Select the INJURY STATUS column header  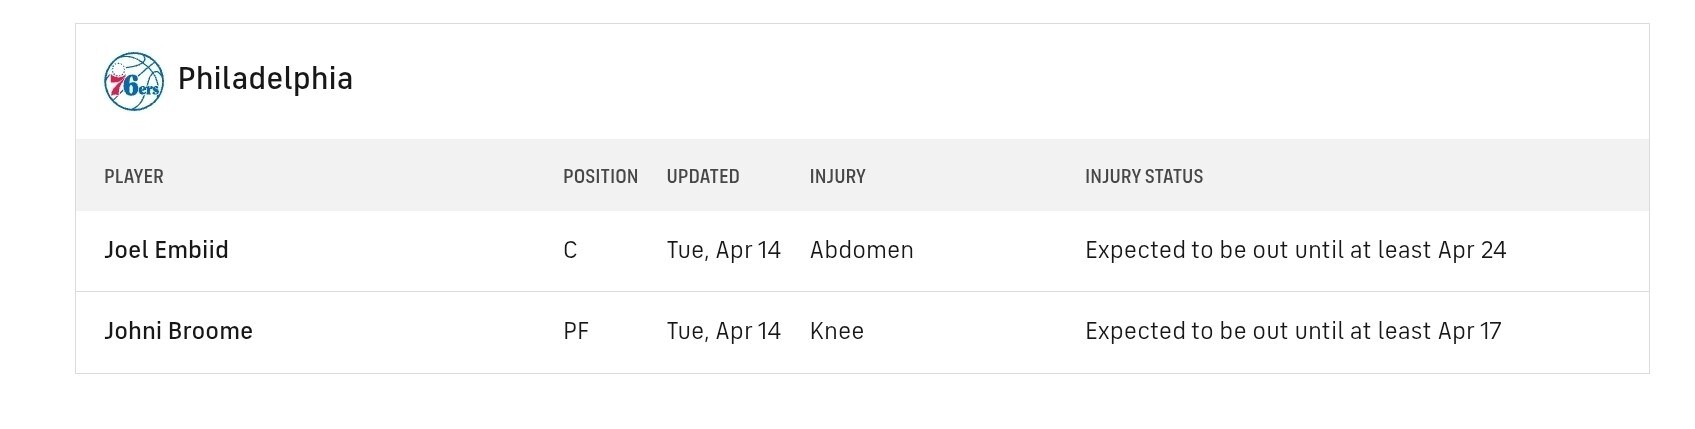[x=1143, y=176]
